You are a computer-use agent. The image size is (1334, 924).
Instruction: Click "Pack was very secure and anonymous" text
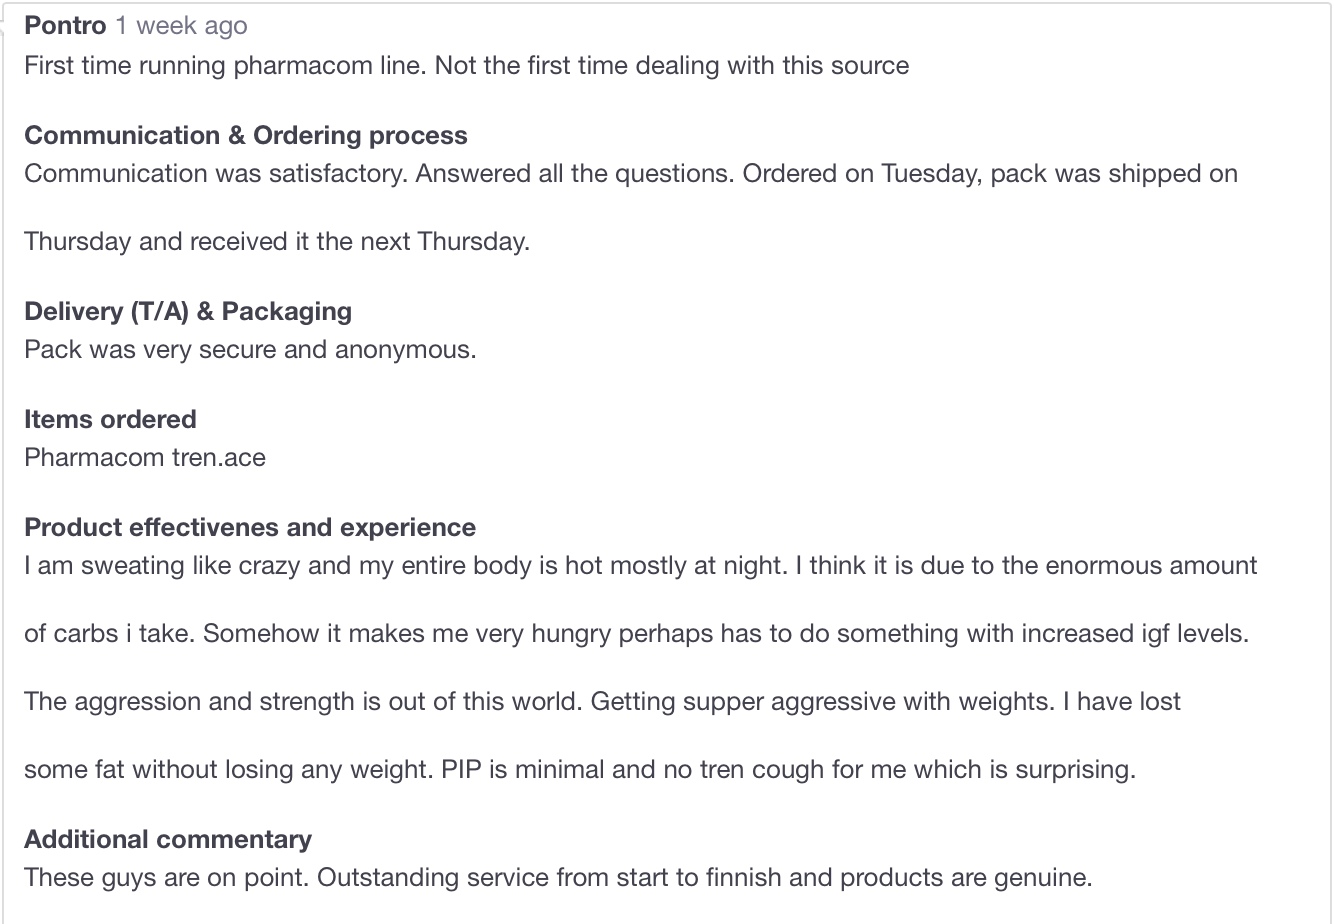[x=250, y=350]
